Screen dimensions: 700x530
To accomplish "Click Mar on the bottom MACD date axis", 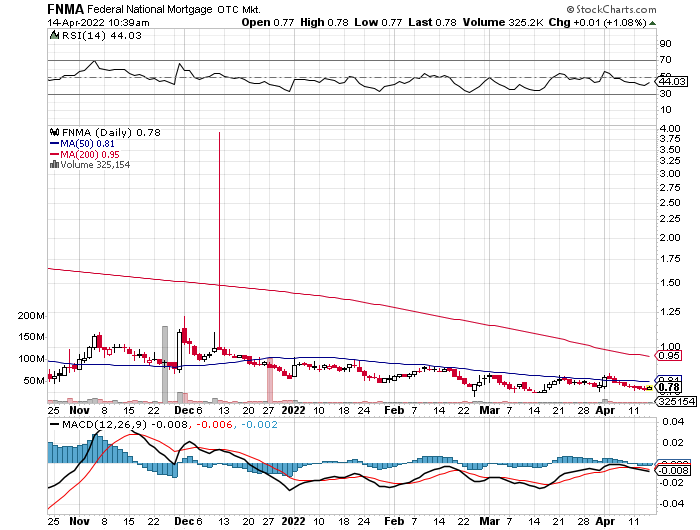I will tap(489, 521).
